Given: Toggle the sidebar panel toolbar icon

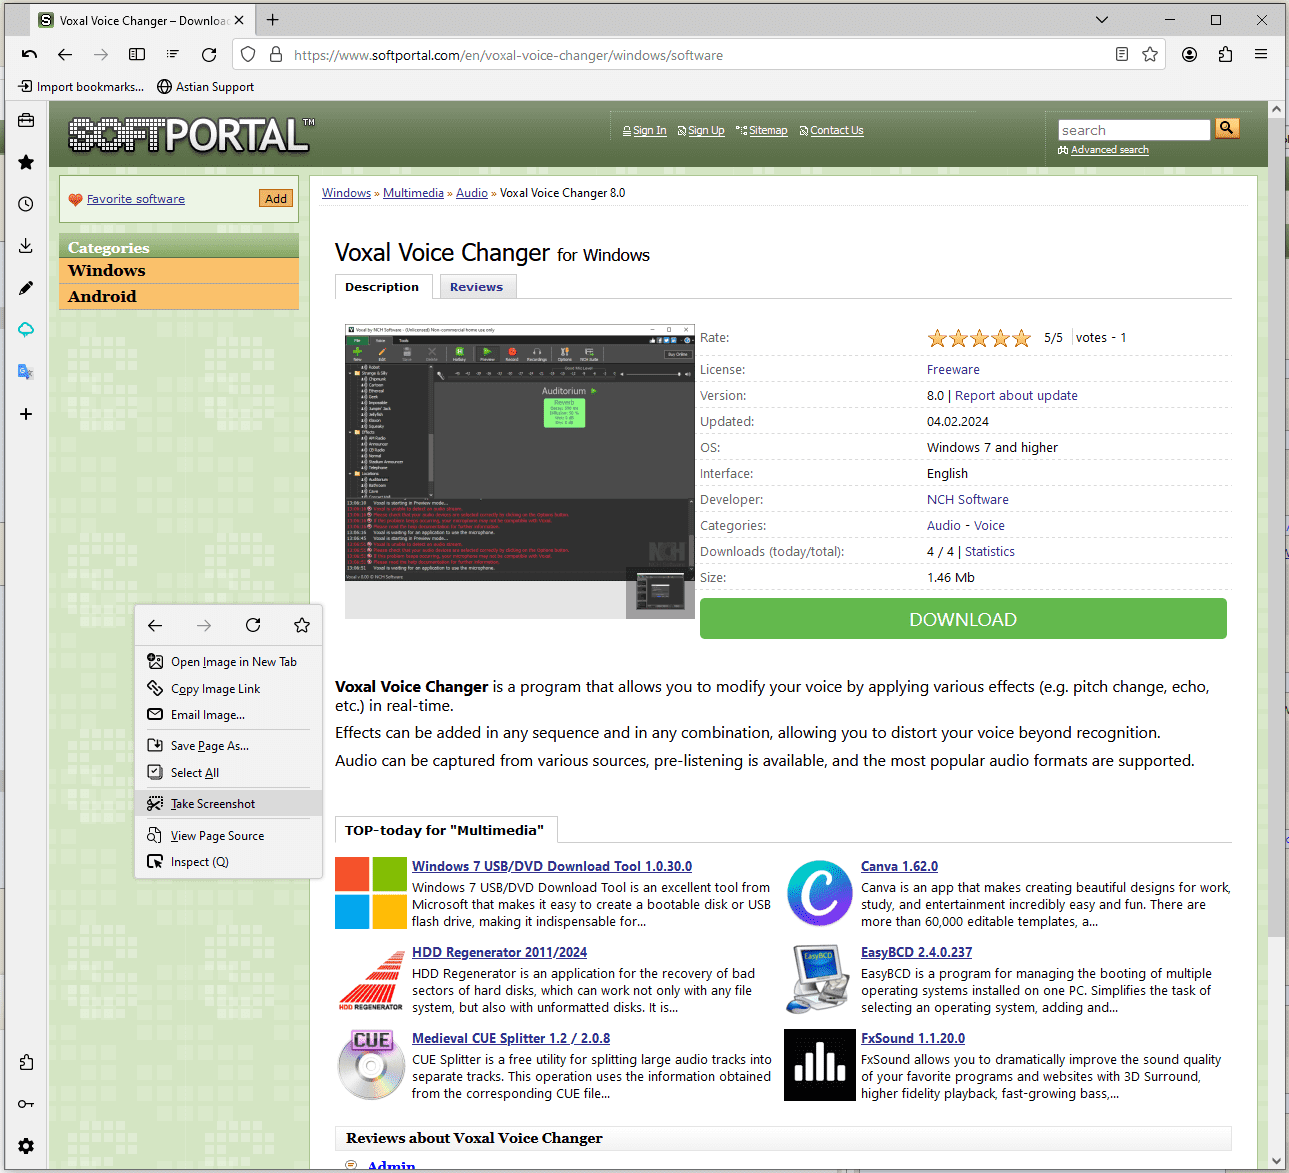Looking at the screenshot, I should [137, 55].
